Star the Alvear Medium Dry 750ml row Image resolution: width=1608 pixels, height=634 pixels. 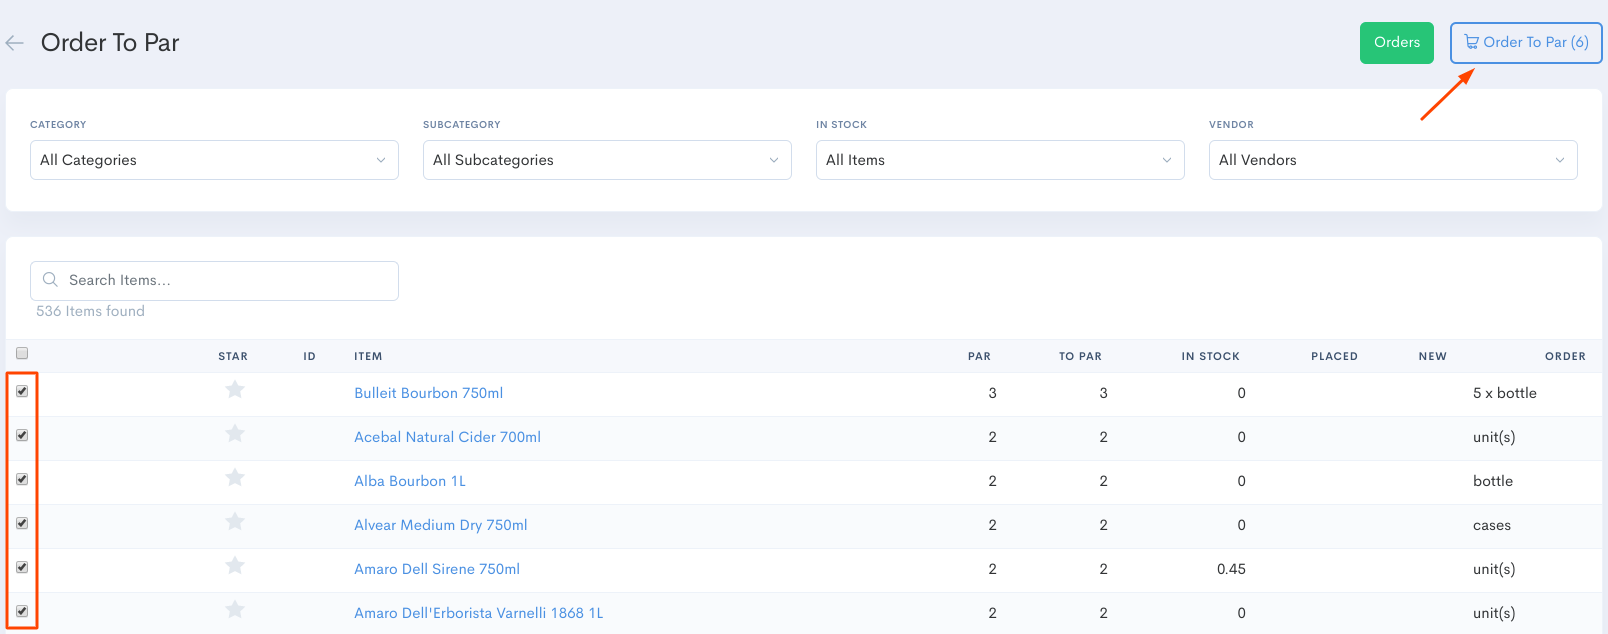tap(235, 522)
